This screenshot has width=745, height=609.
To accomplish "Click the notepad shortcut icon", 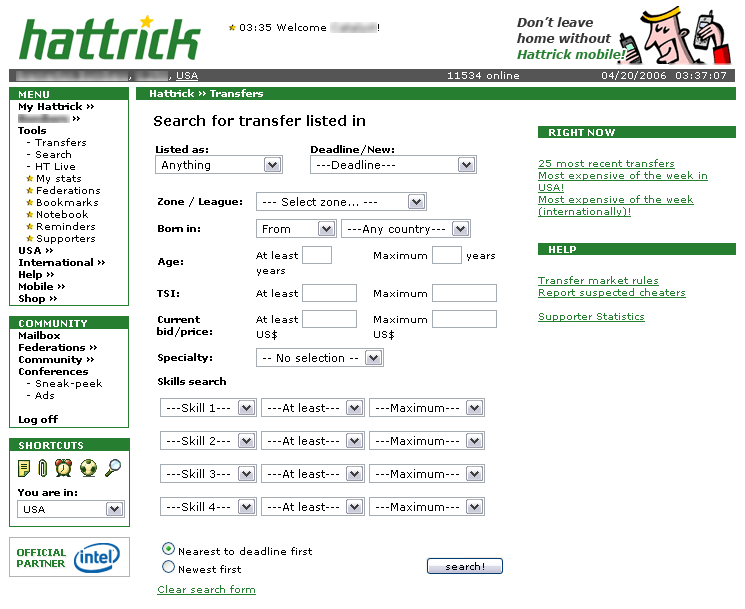I will point(25,468).
